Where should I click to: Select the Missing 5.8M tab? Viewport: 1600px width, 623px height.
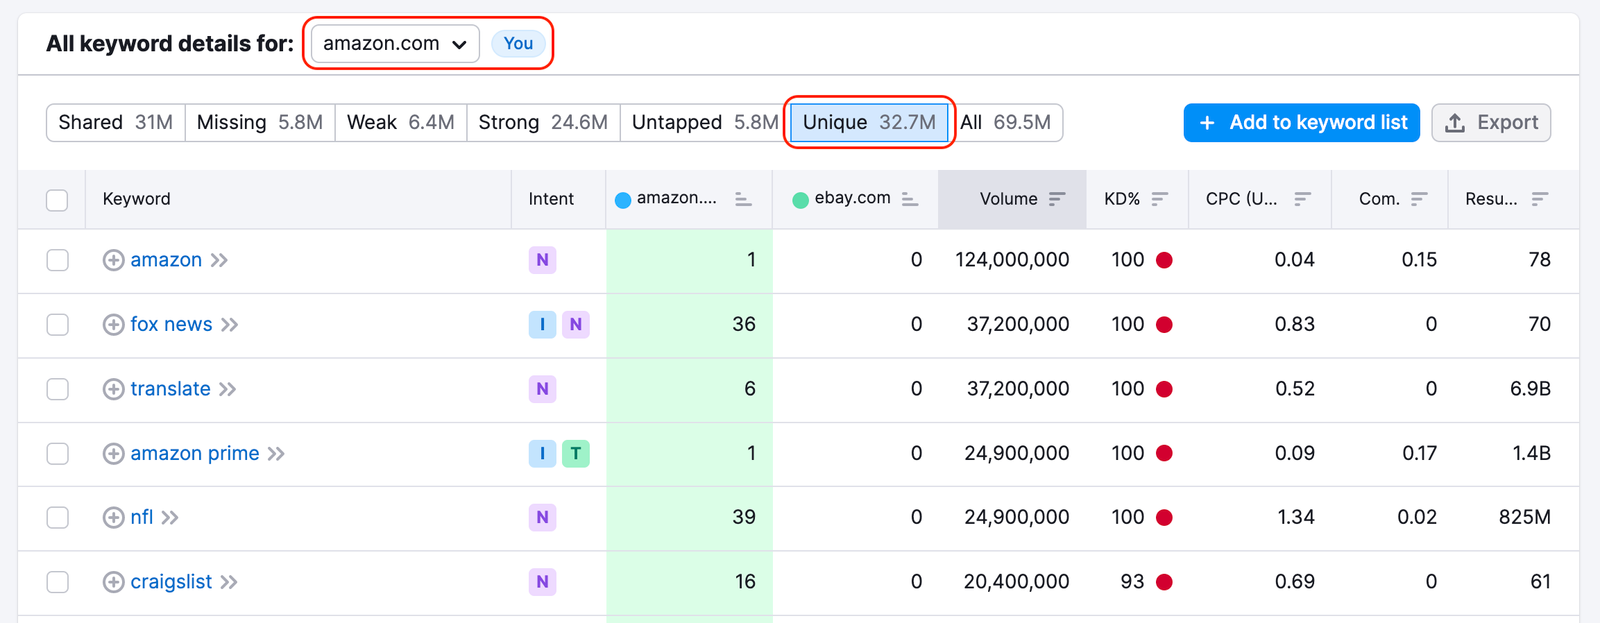coord(260,123)
